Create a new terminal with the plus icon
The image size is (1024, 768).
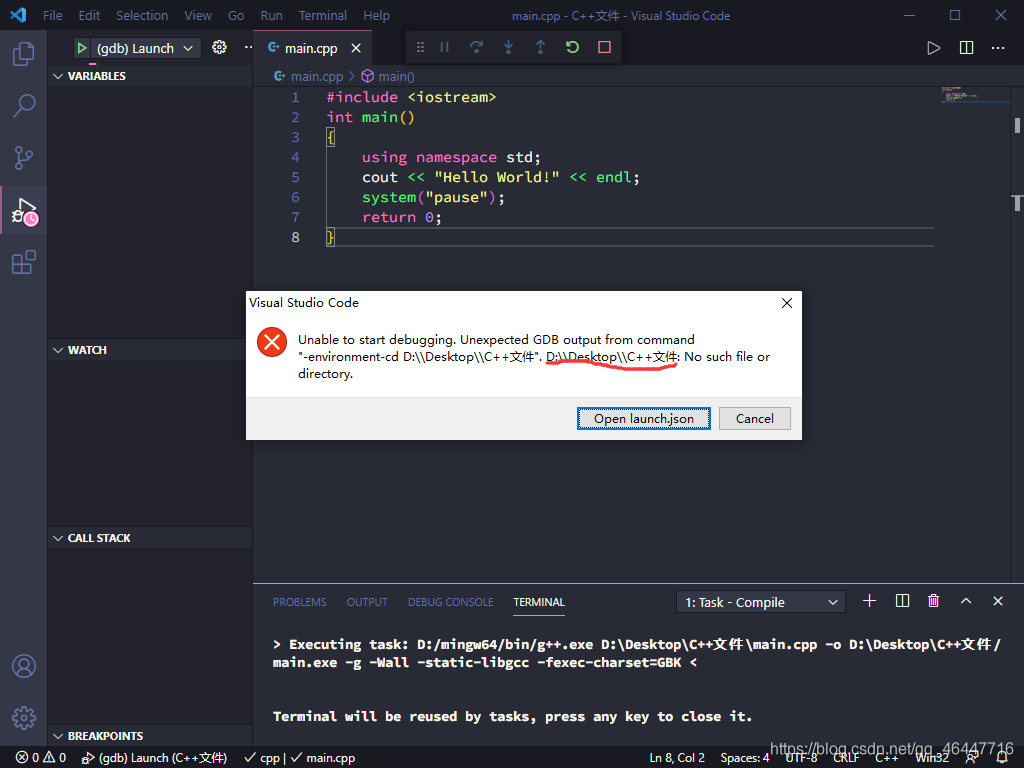[868, 601]
